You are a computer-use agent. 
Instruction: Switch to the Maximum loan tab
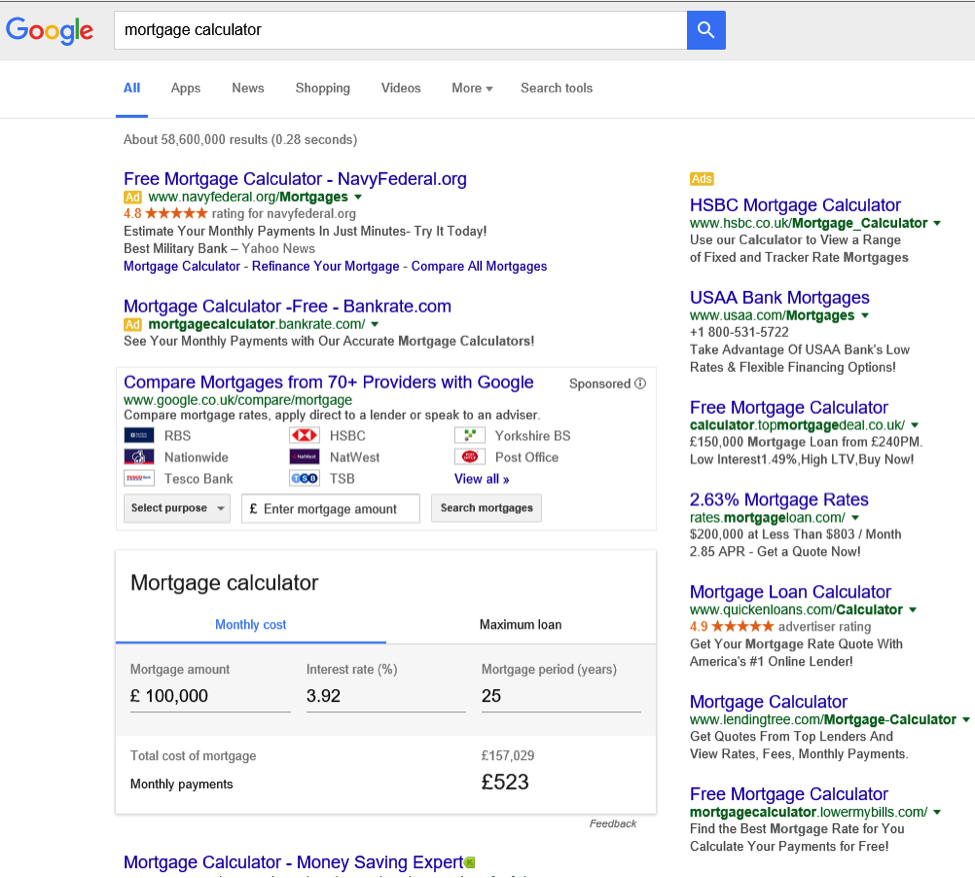pyautogui.click(x=520, y=624)
